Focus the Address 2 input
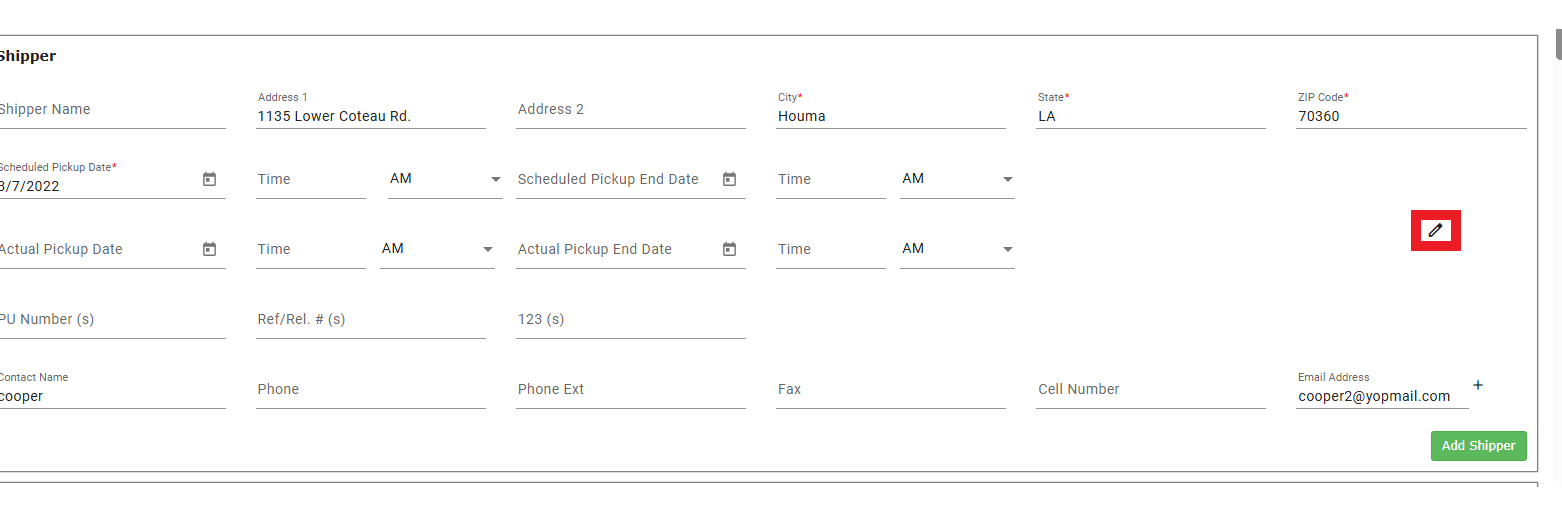 coord(630,110)
